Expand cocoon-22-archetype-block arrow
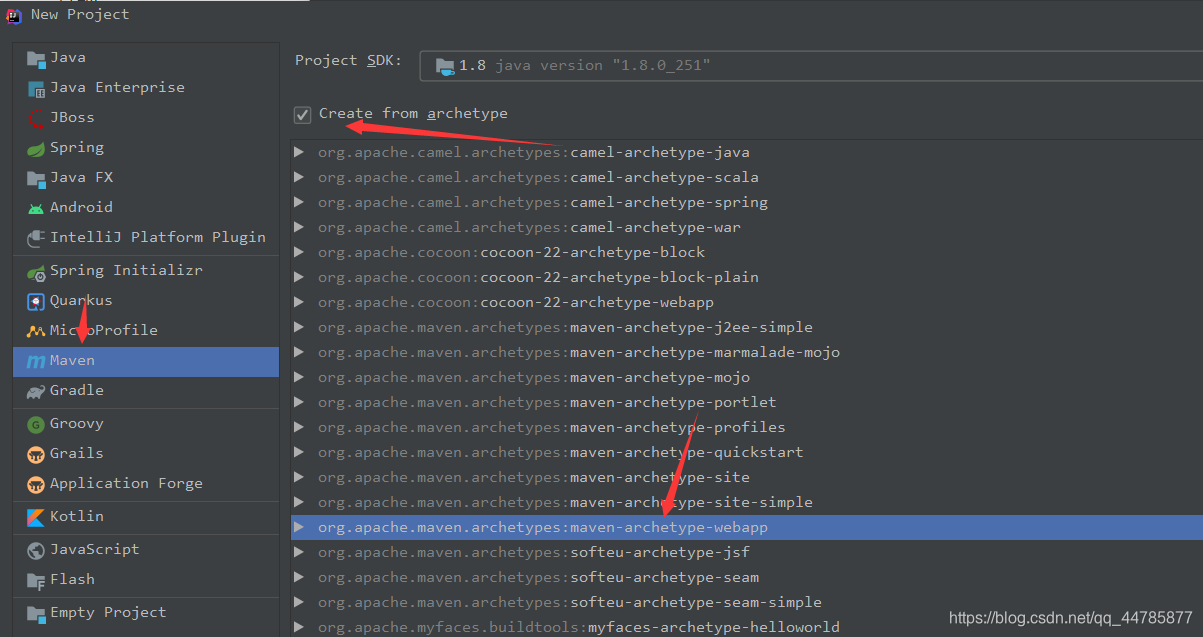This screenshot has width=1203, height=637. [x=299, y=253]
